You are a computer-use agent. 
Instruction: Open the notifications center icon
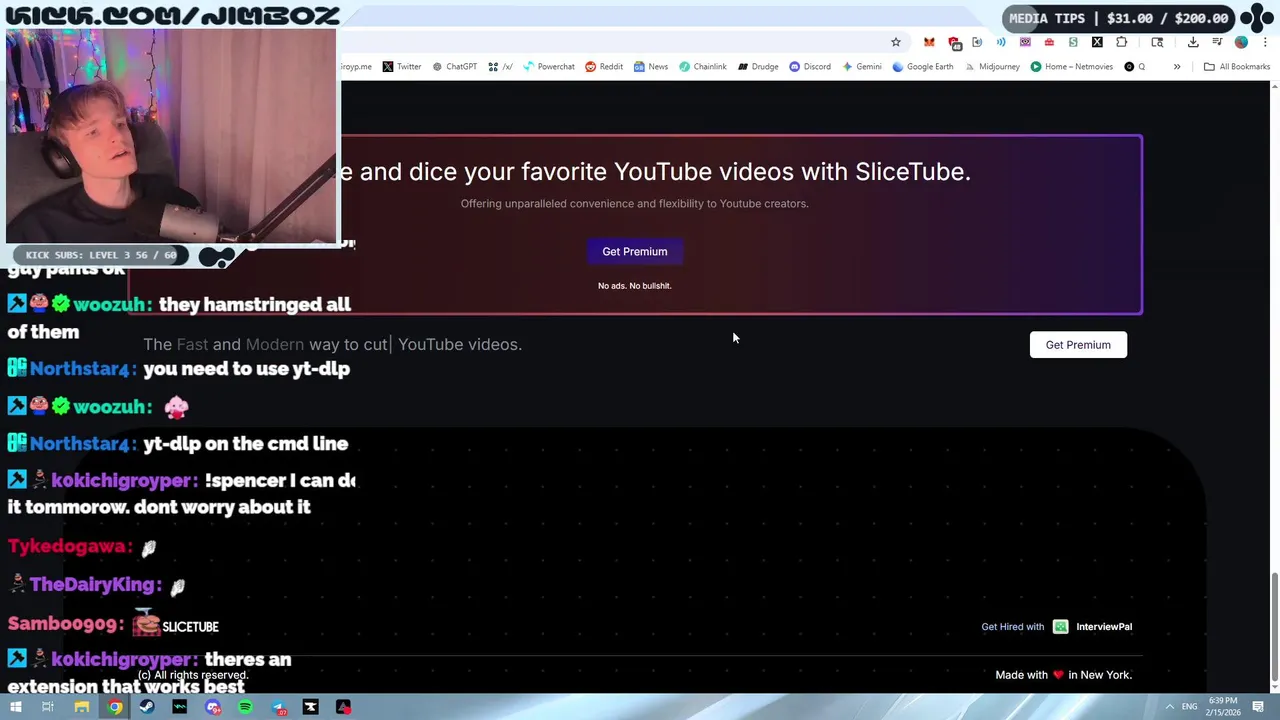click(1258, 707)
